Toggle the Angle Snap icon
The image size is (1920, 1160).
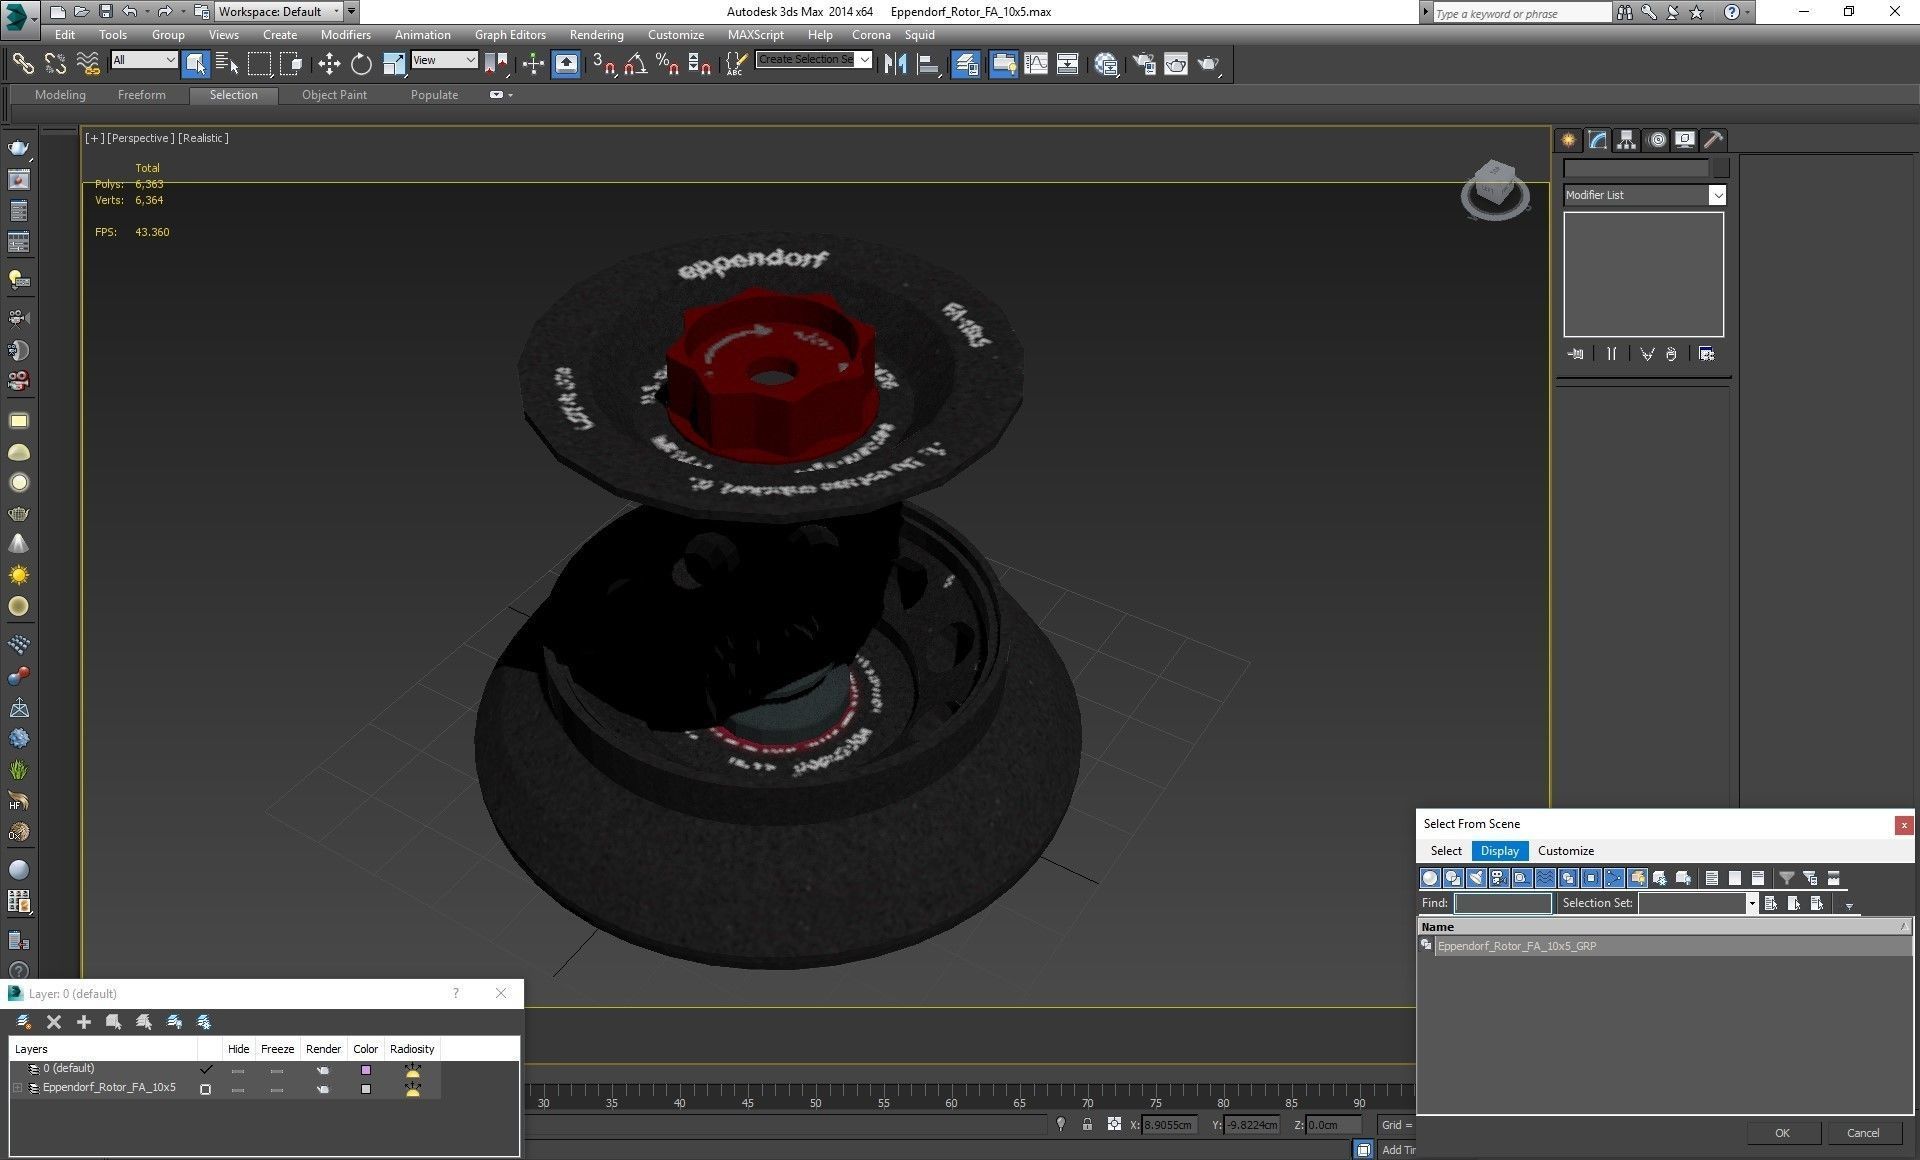tap(635, 64)
